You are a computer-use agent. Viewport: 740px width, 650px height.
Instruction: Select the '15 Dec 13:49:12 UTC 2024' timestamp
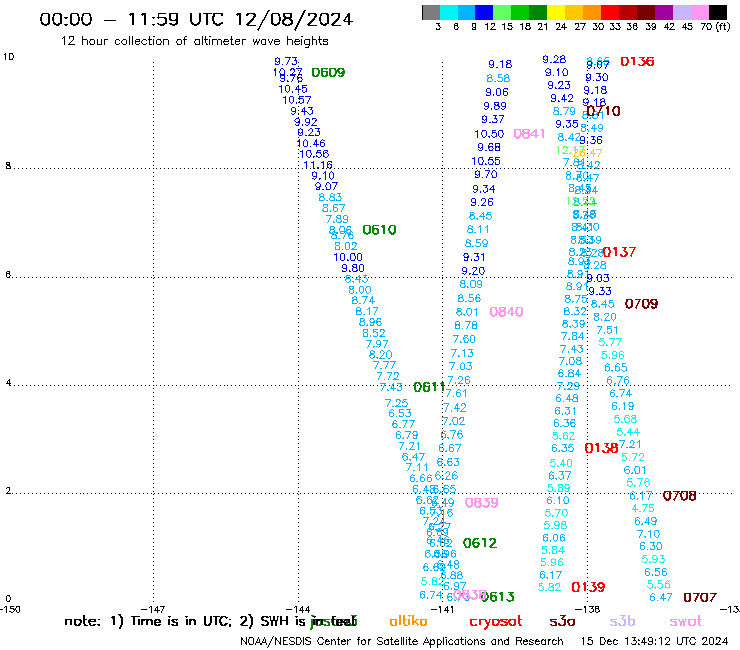pyautogui.click(x=654, y=641)
